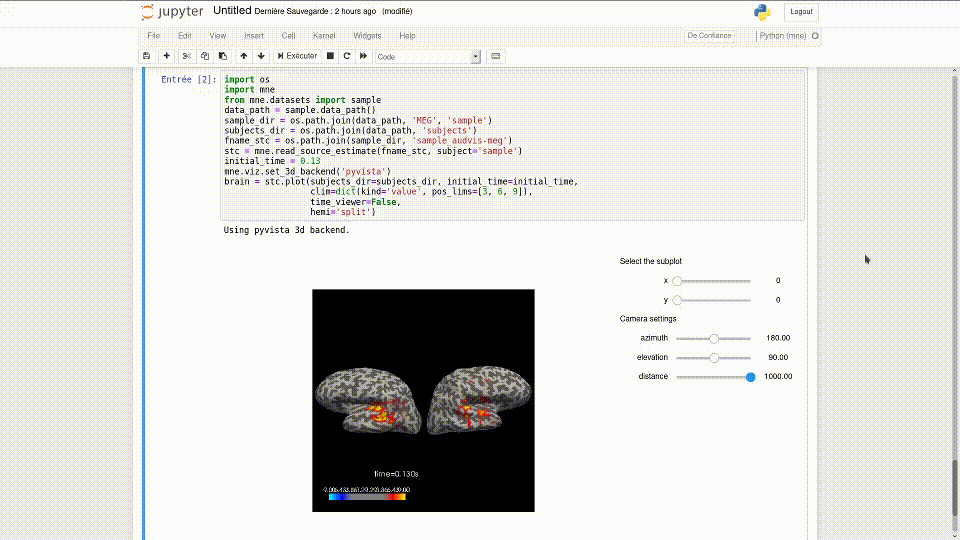Click the distance slider handle

click(751, 377)
